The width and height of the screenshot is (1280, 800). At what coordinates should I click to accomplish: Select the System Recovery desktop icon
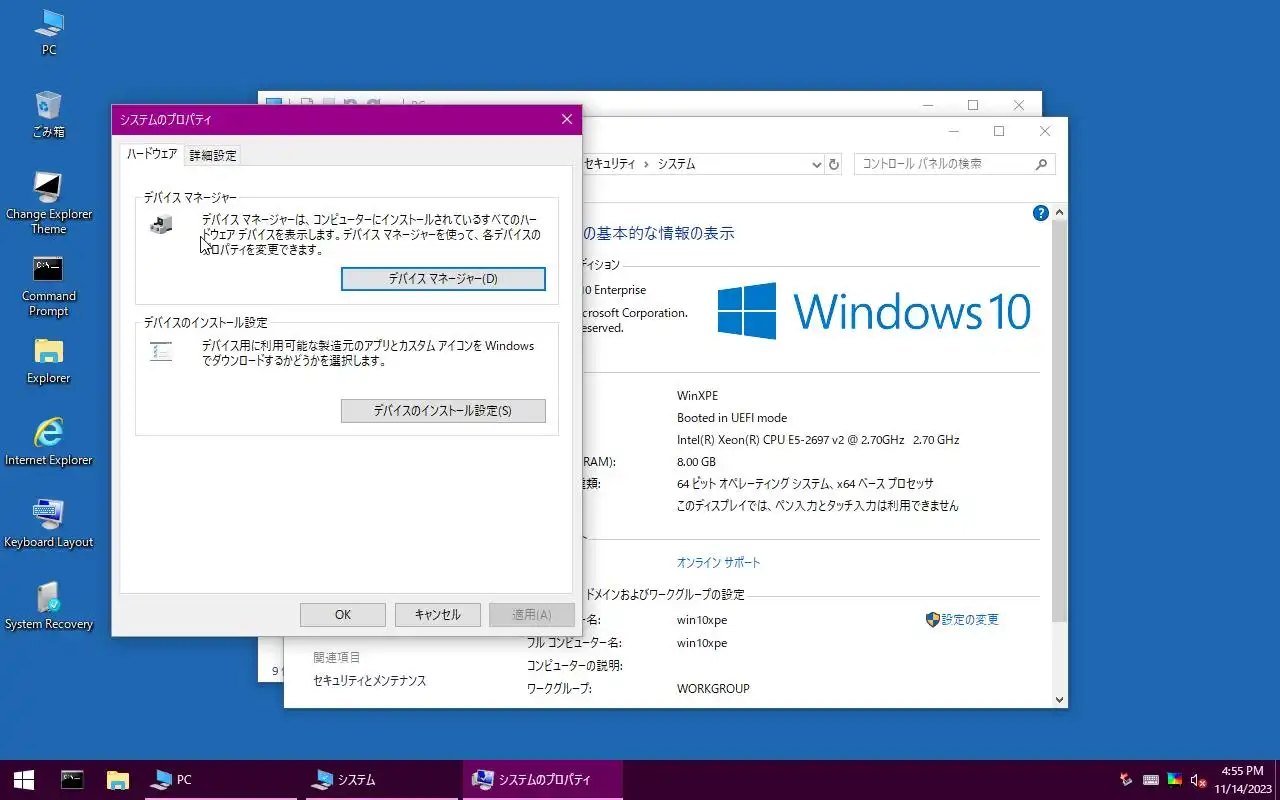click(48, 607)
